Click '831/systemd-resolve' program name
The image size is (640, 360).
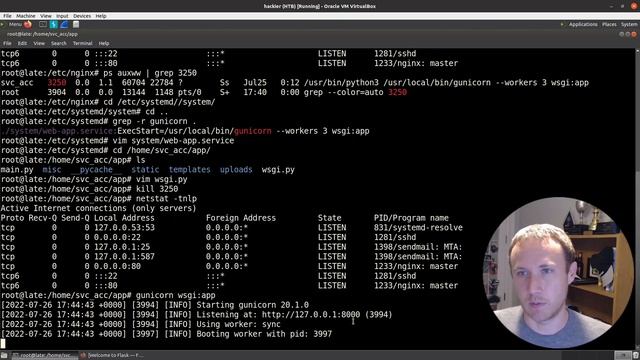[x=418, y=228]
